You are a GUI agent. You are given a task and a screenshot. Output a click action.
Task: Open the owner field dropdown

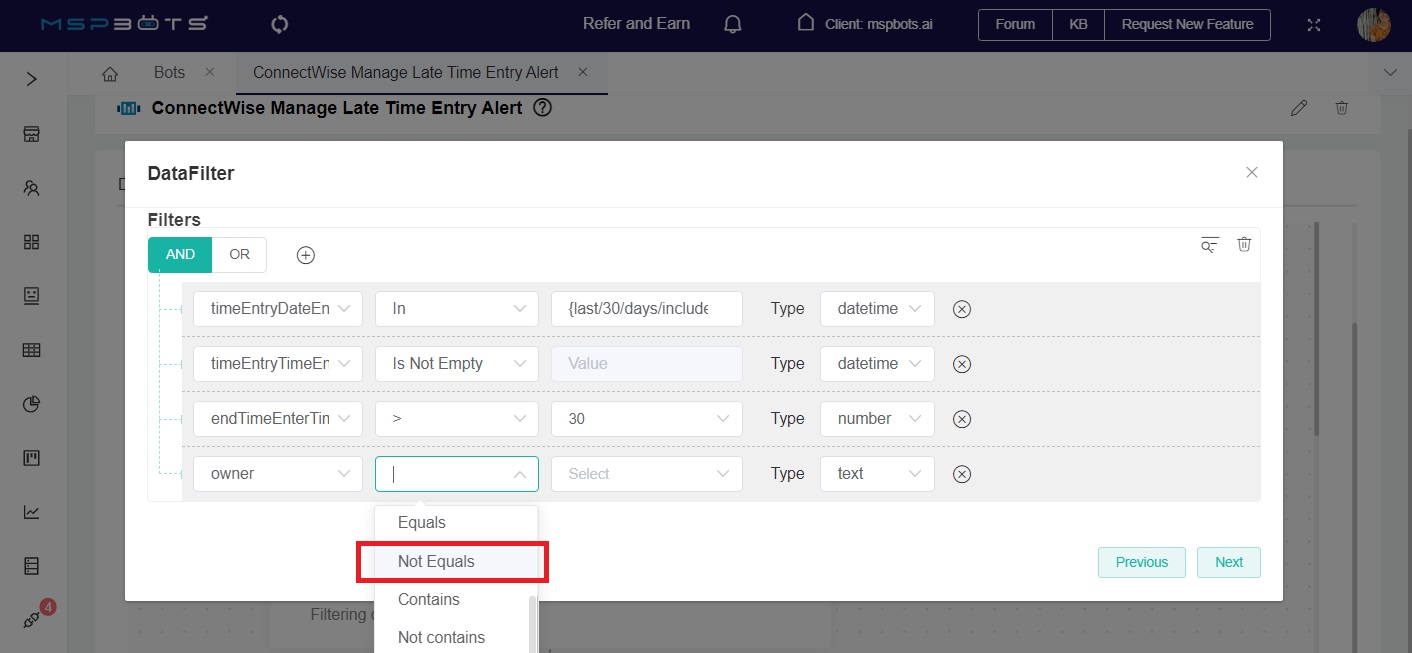(277, 474)
